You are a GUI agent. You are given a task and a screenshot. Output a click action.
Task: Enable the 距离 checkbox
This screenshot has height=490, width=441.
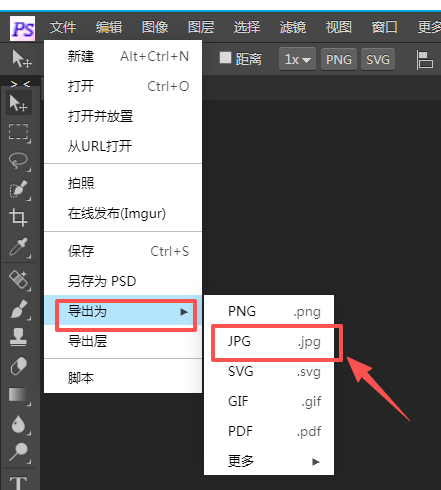coord(225,58)
